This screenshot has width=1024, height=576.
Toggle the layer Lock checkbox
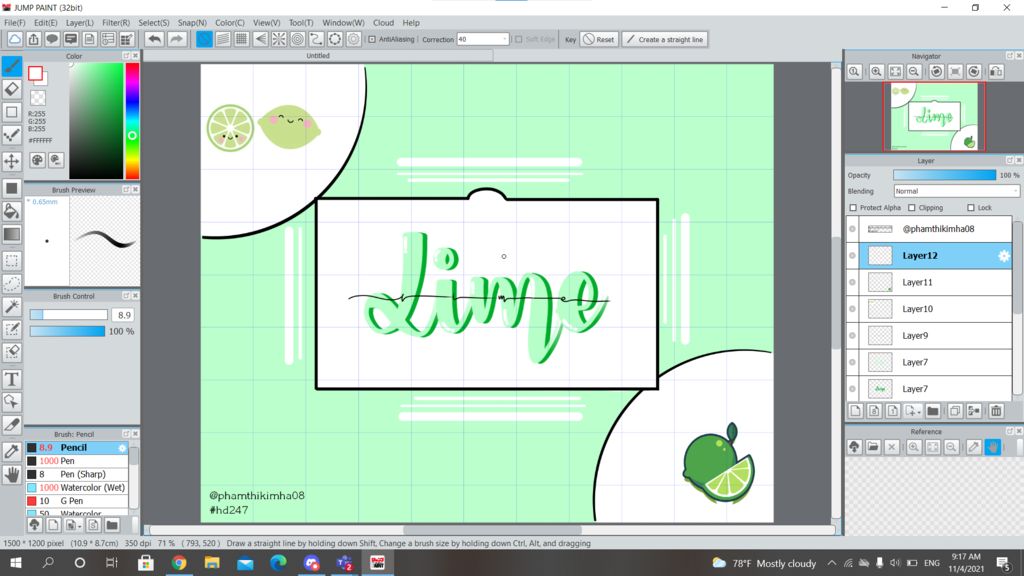970,208
